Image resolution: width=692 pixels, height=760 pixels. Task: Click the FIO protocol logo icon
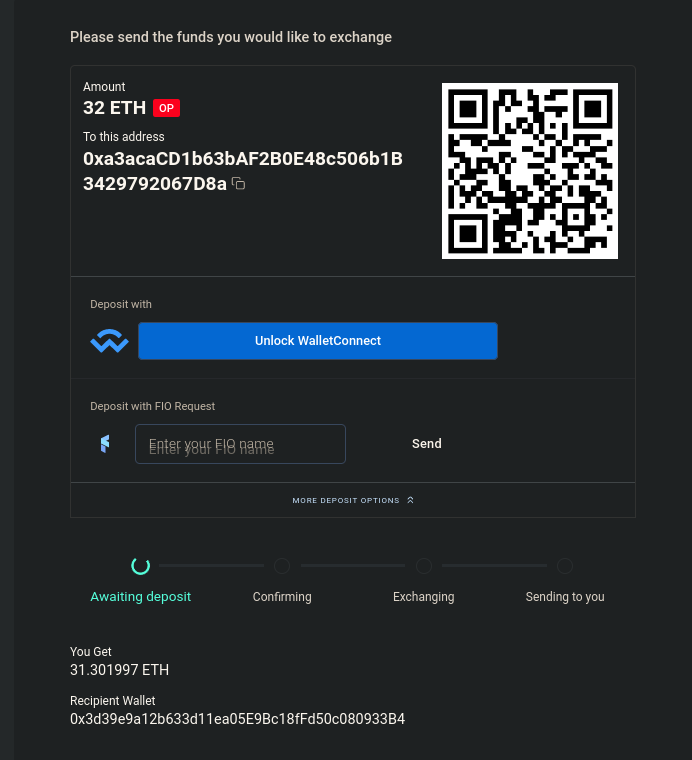tap(105, 443)
